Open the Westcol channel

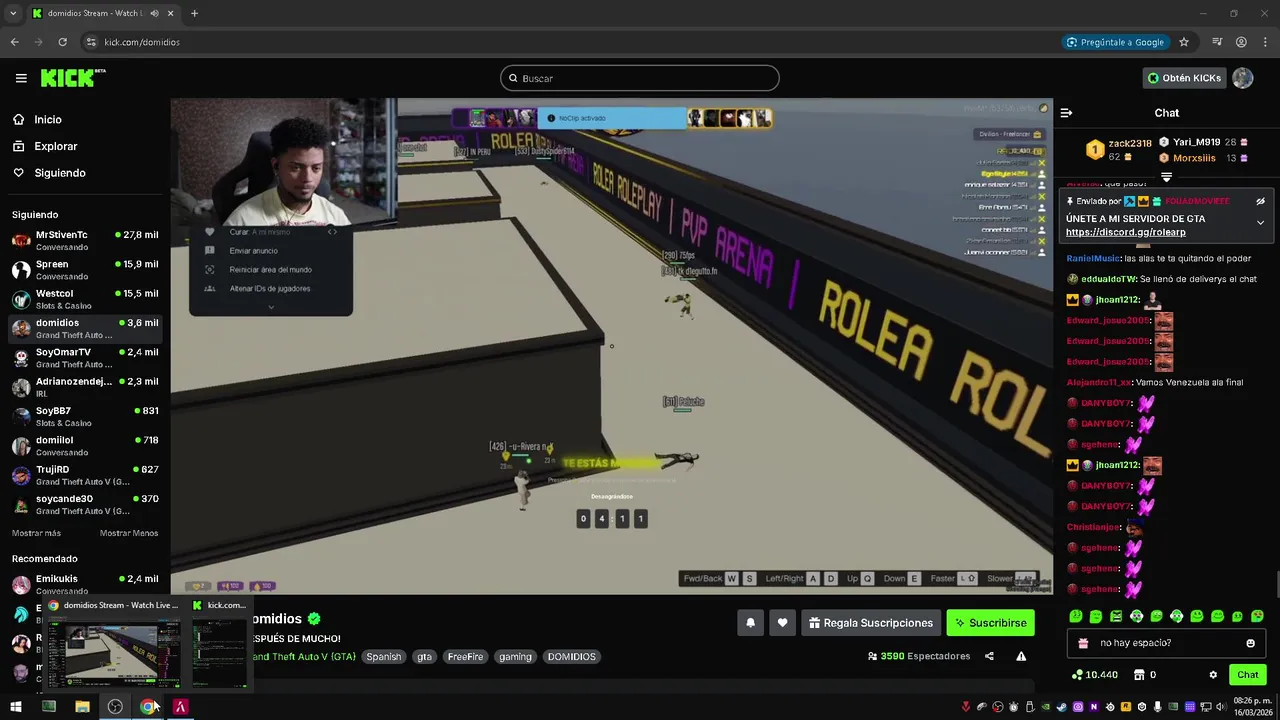click(x=85, y=299)
